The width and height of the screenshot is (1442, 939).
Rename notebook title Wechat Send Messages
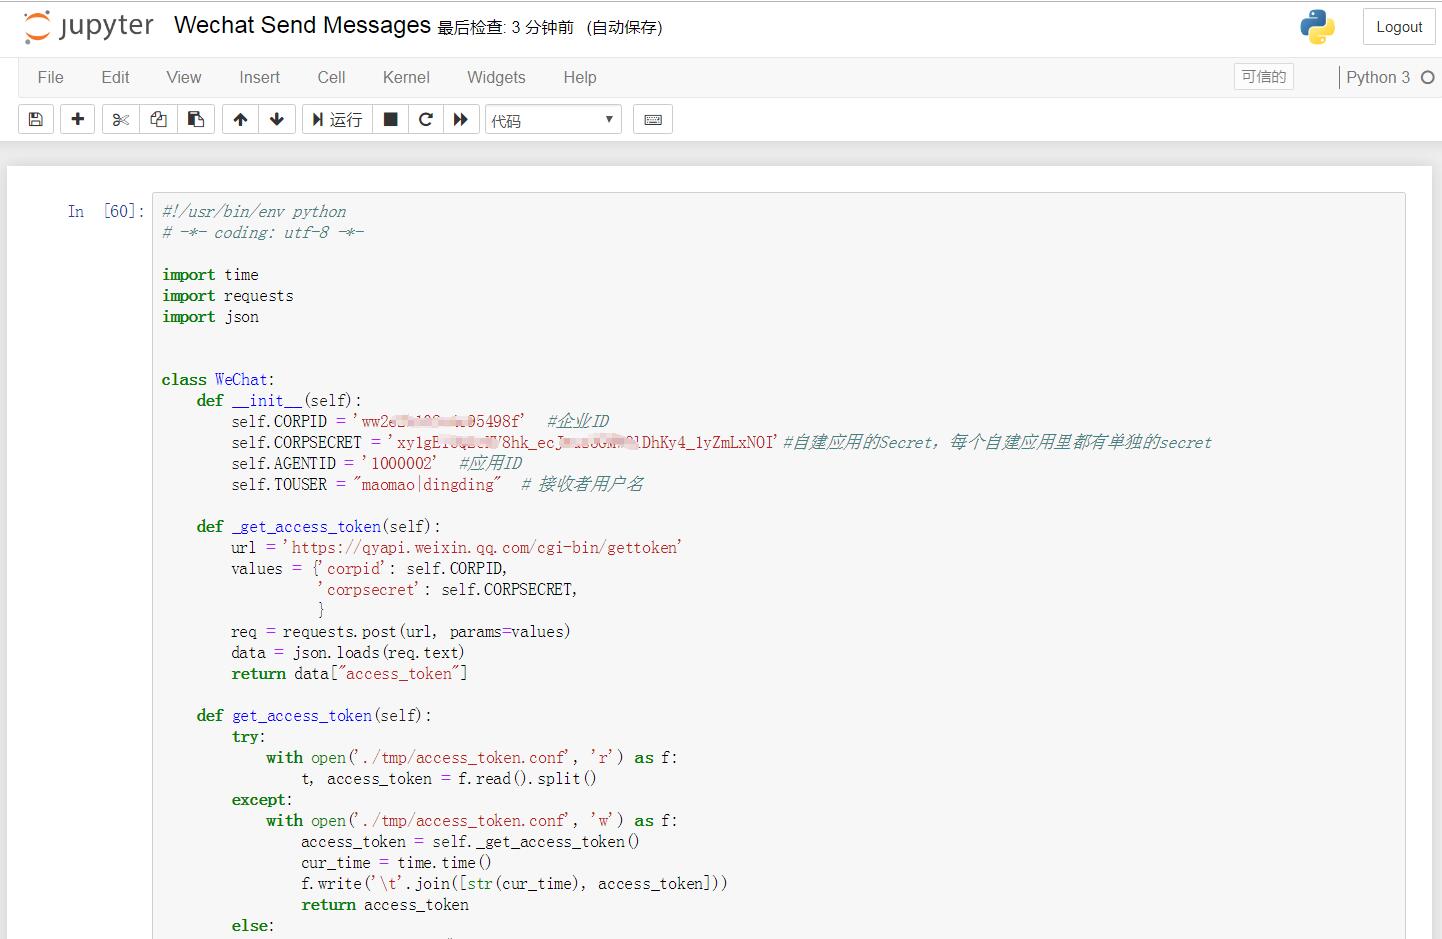302,25
